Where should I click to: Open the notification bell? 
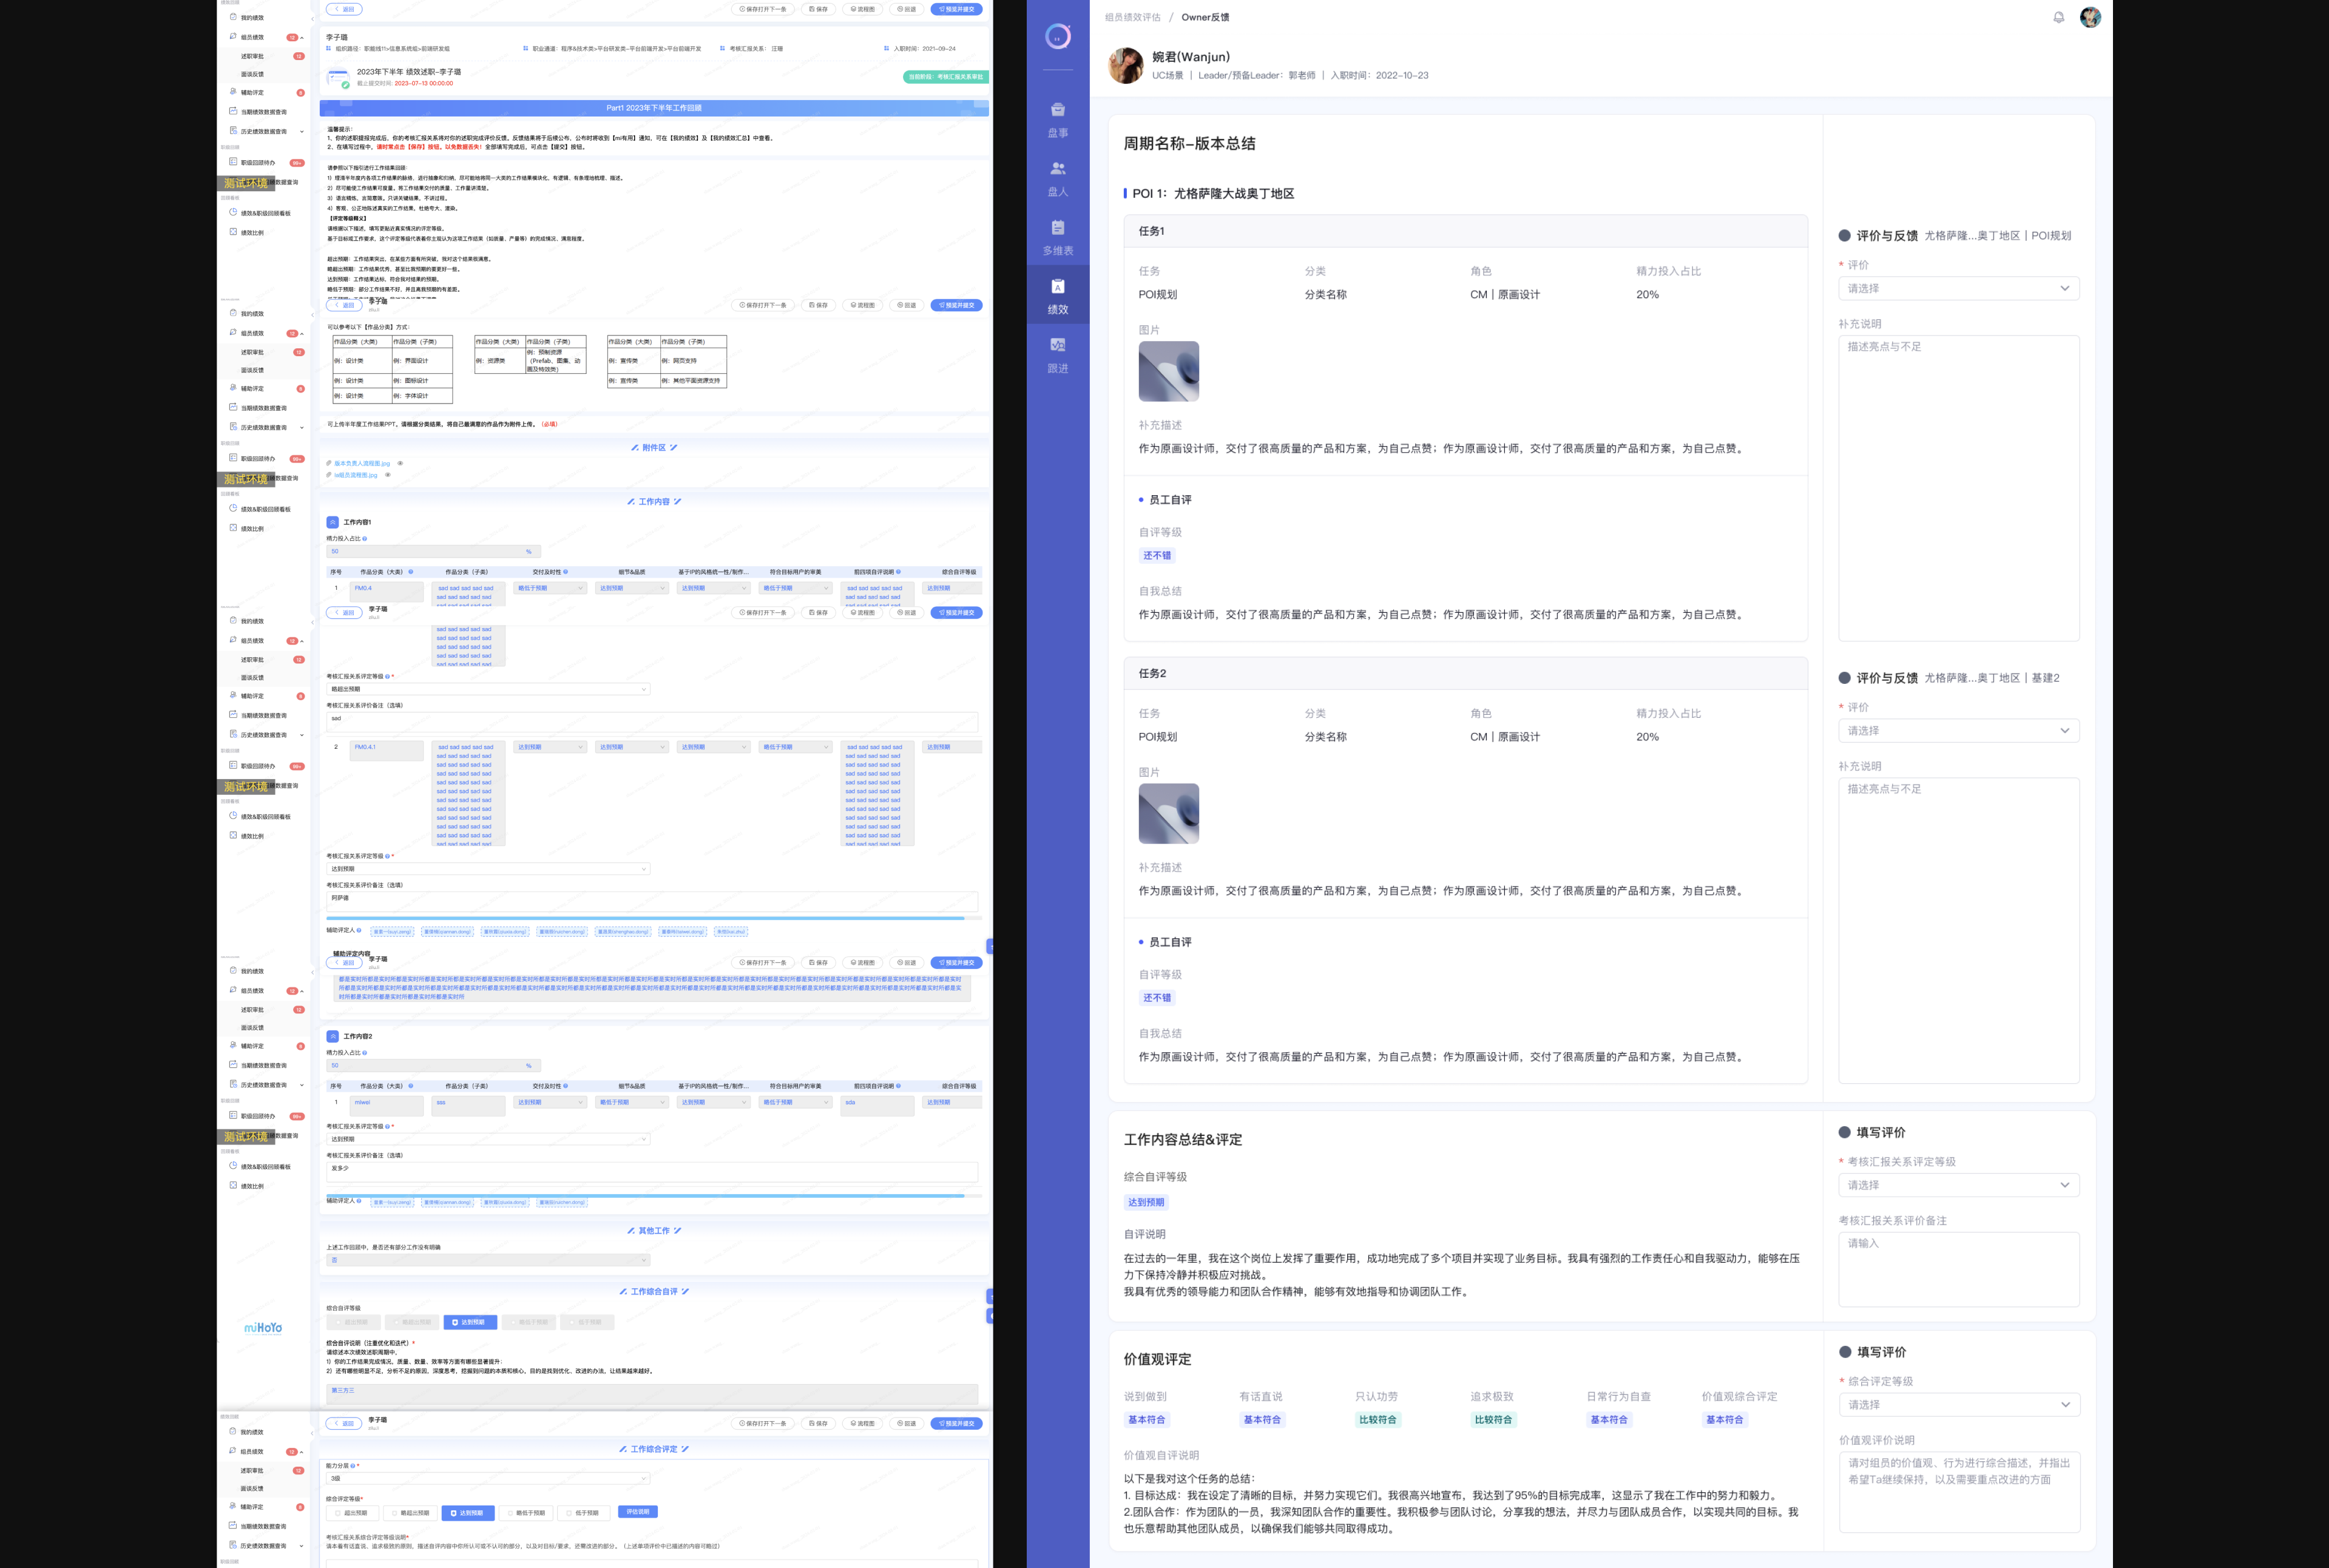pyautogui.click(x=2058, y=17)
